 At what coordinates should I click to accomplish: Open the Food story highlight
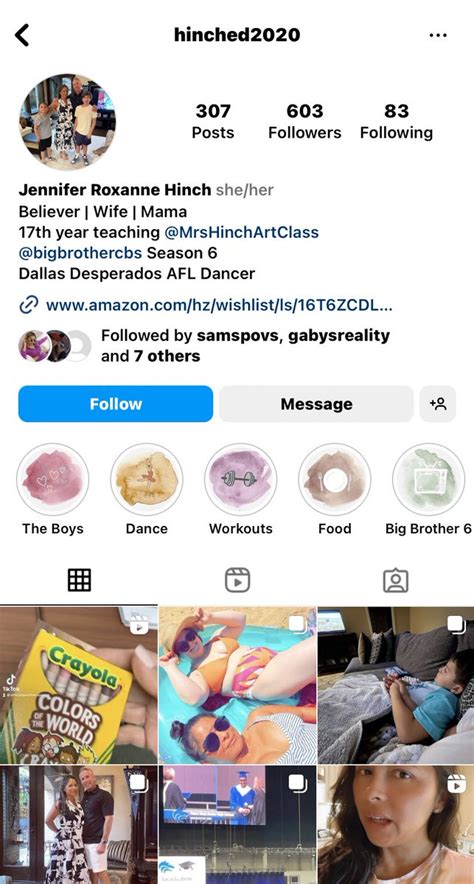(x=335, y=479)
